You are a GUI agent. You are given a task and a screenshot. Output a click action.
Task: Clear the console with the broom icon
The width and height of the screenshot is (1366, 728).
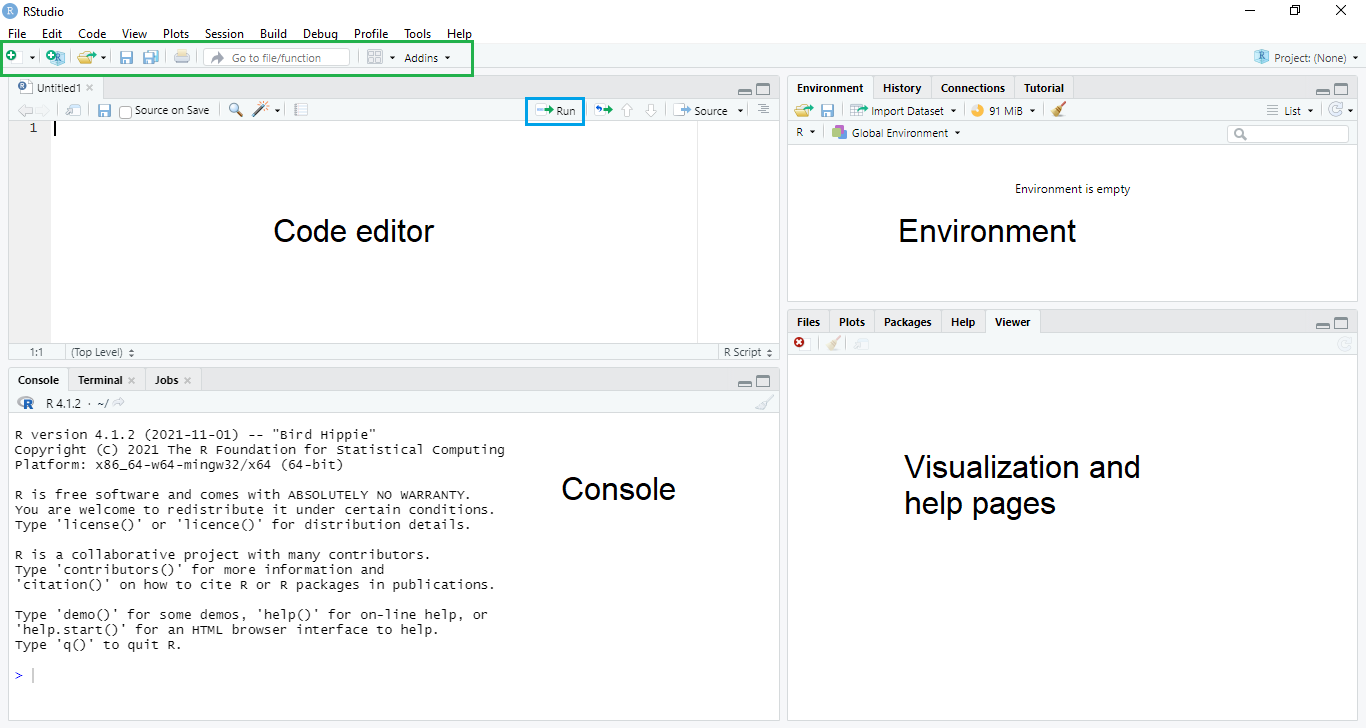765,403
